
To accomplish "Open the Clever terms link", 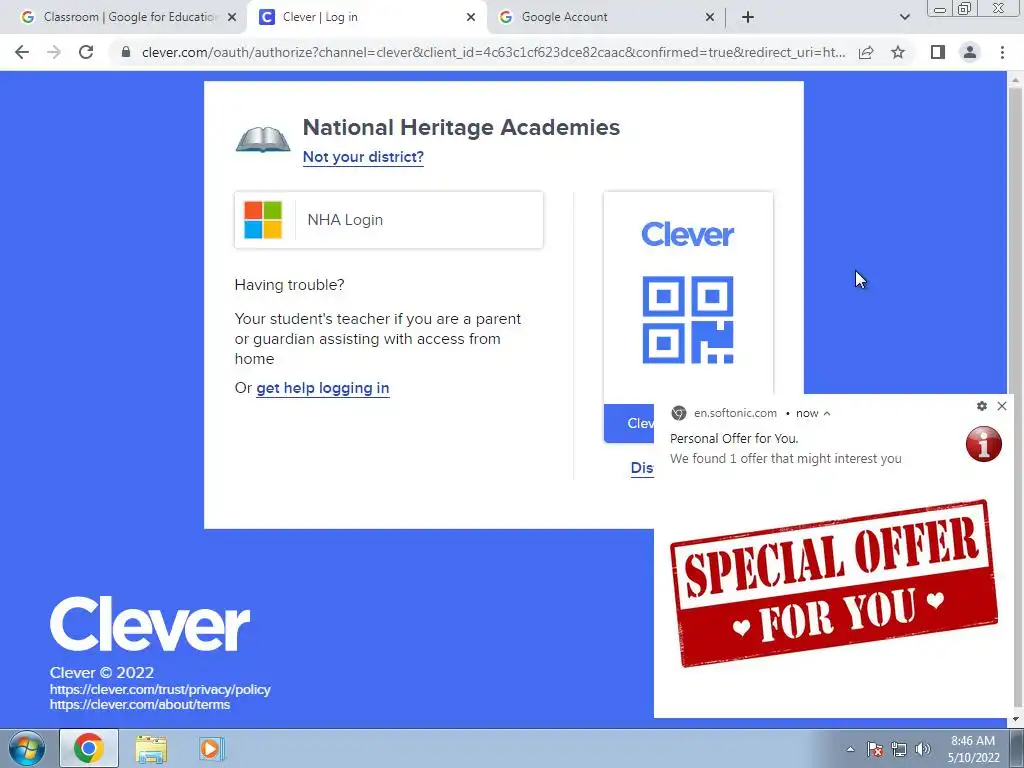I will [140, 705].
